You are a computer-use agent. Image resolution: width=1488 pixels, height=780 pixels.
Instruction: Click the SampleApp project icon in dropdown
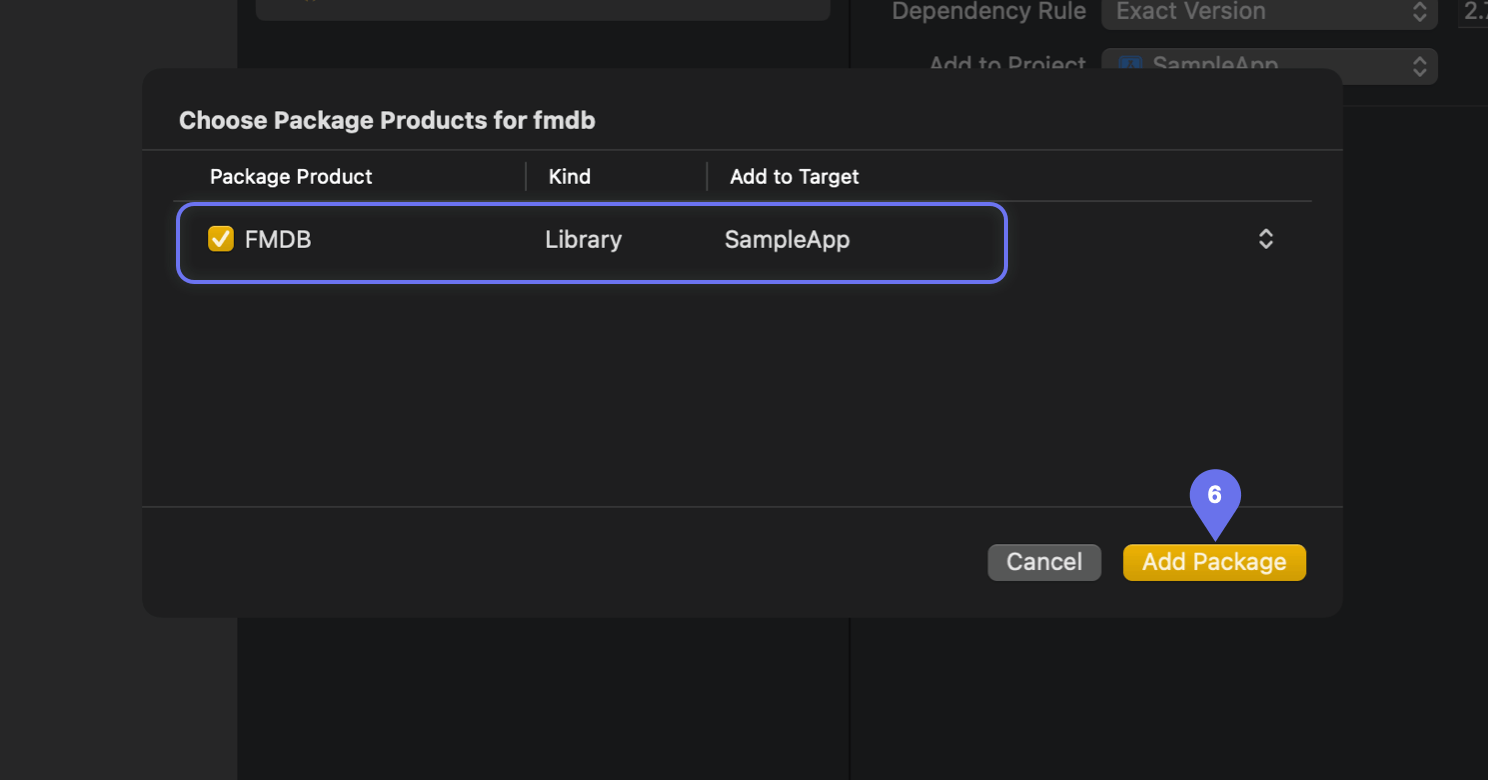(1130, 63)
